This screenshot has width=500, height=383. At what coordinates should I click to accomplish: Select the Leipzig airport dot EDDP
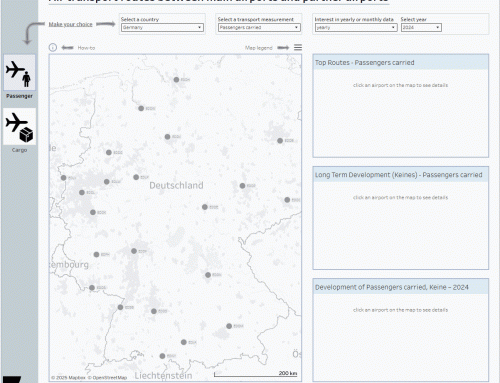point(242,186)
